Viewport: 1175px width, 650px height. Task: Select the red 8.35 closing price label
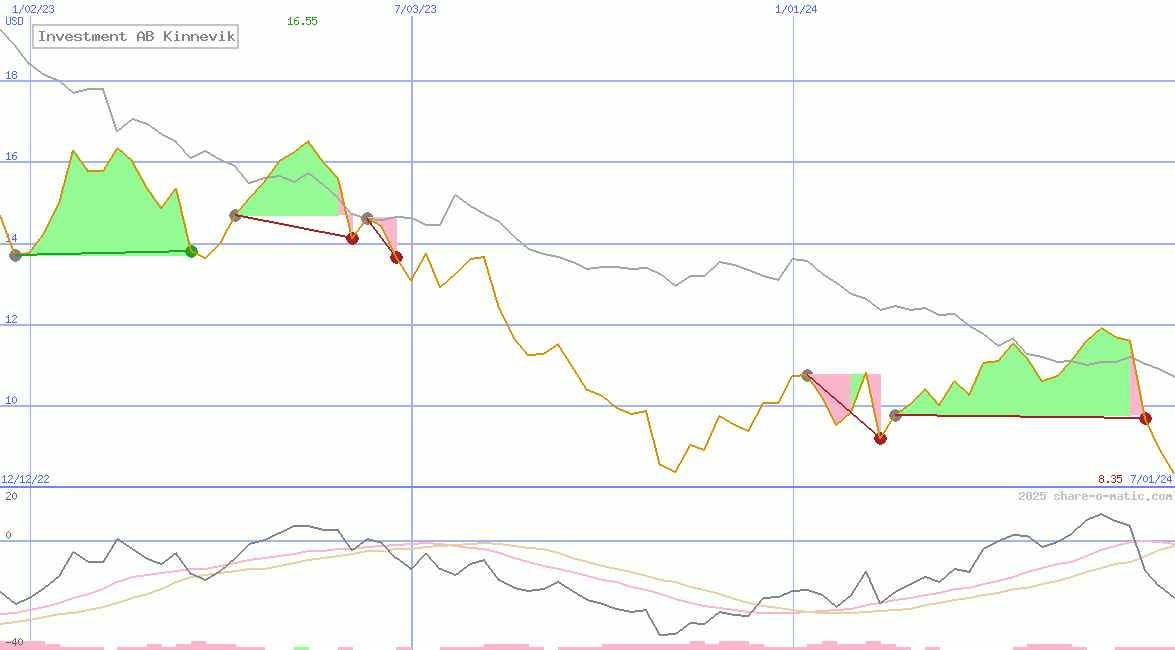(x=1108, y=479)
